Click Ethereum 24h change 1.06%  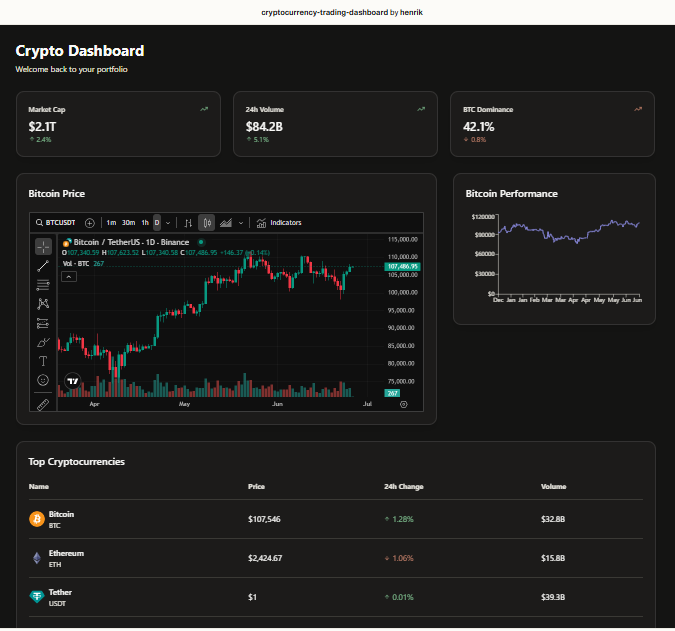tap(399, 558)
